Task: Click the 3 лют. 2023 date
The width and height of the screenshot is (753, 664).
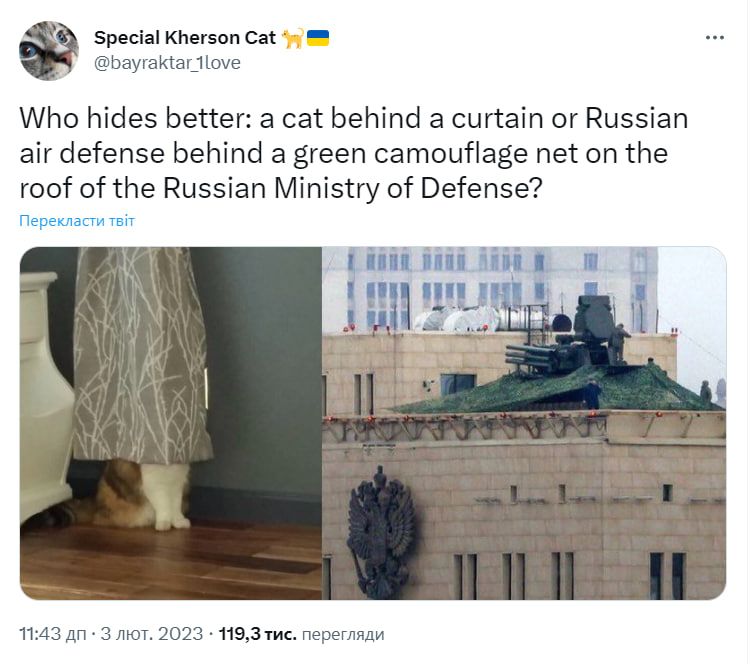Action: (x=152, y=634)
